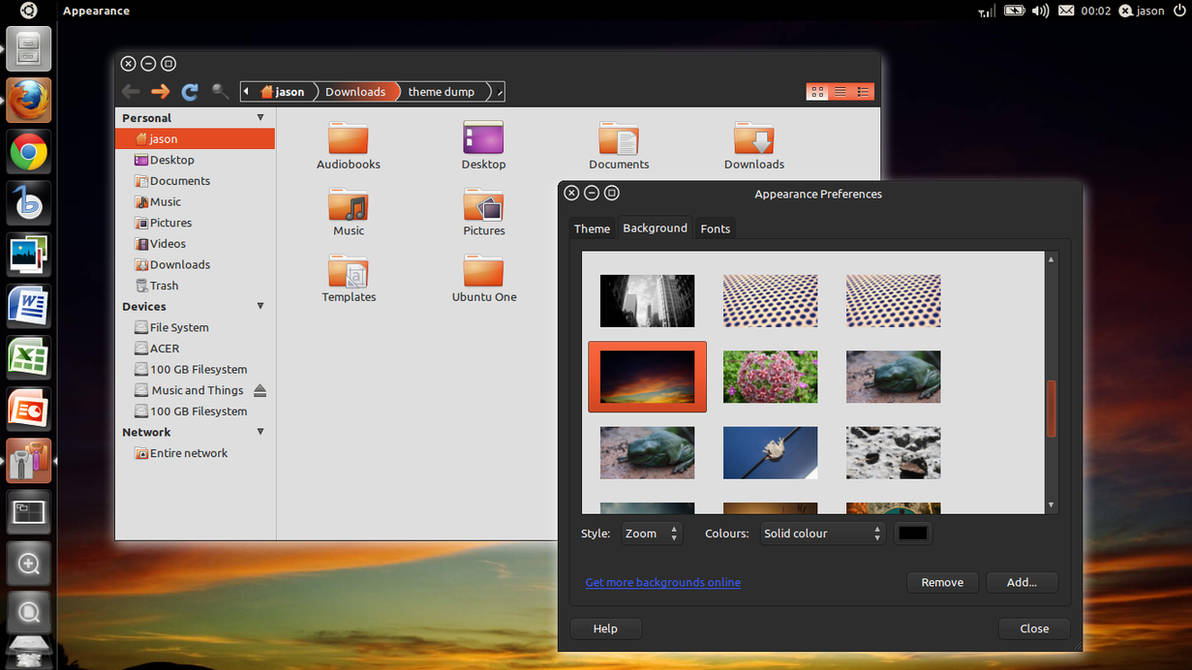Open Get more backgrounds online link
Image resolution: width=1192 pixels, height=670 pixels.
pyautogui.click(x=663, y=583)
